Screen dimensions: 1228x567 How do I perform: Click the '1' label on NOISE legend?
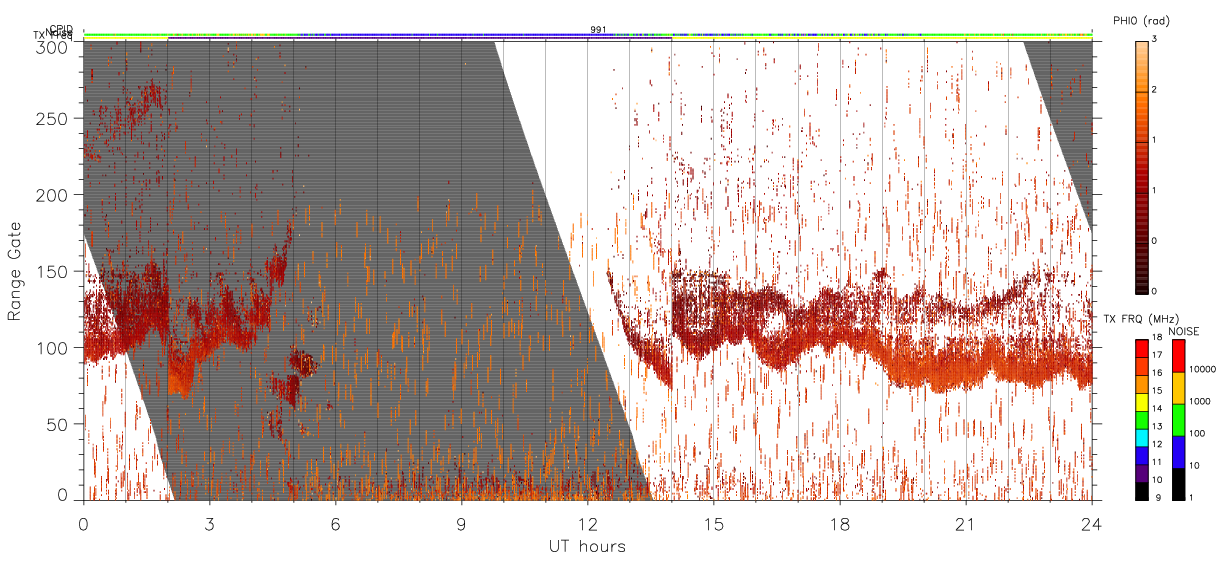point(1190,497)
